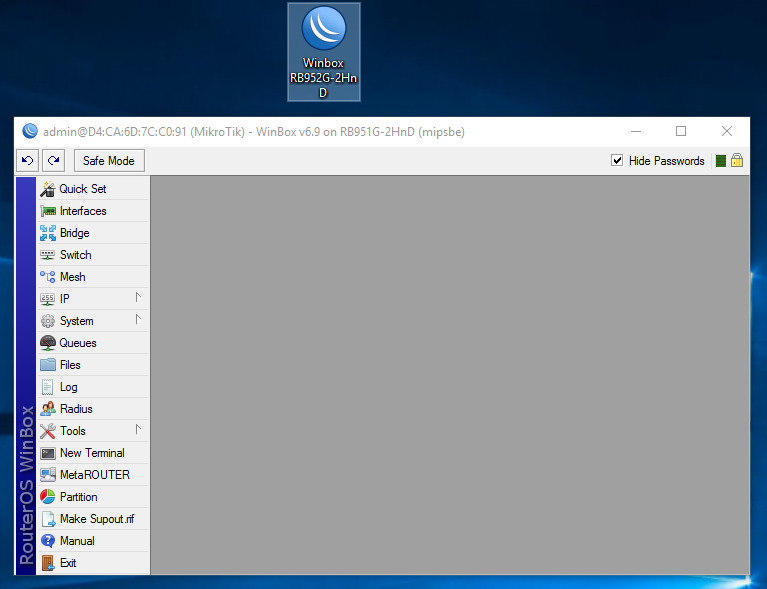The height and width of the screenshot is (589, 767).
Task: Close the WinBox window
Action: (727, 131)
